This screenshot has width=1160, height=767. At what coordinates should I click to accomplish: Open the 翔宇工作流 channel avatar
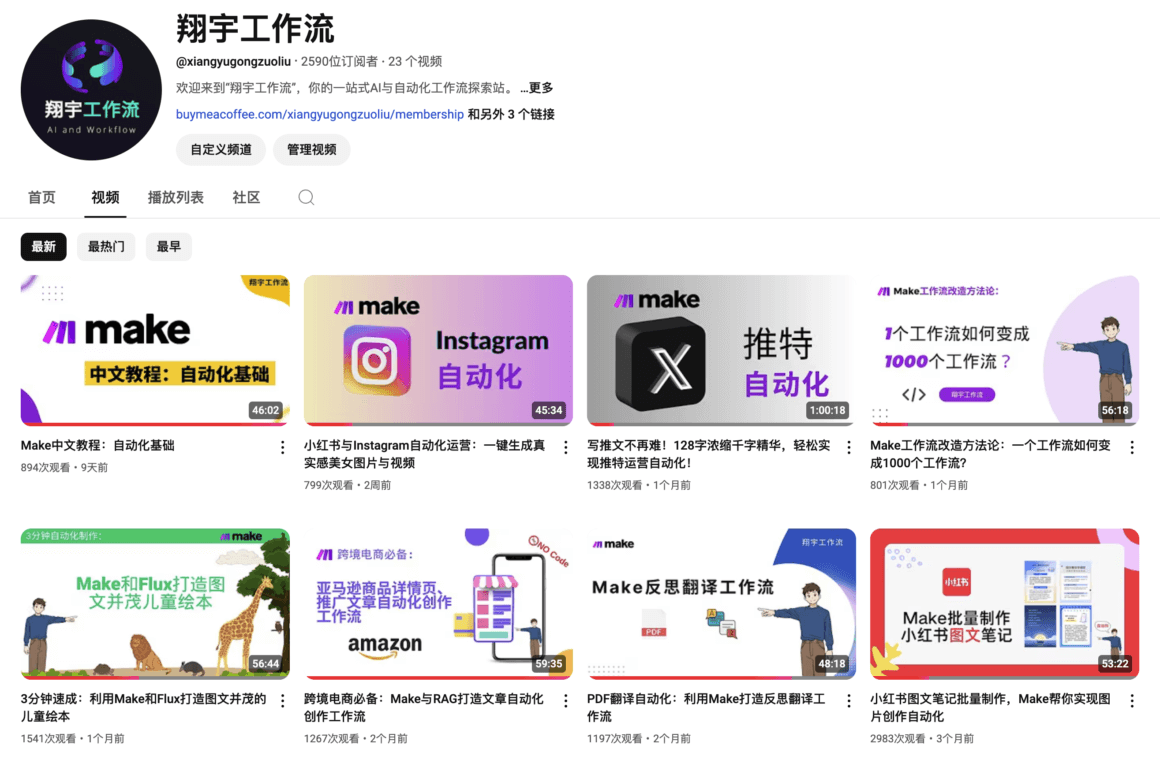(x=91, y=91)
